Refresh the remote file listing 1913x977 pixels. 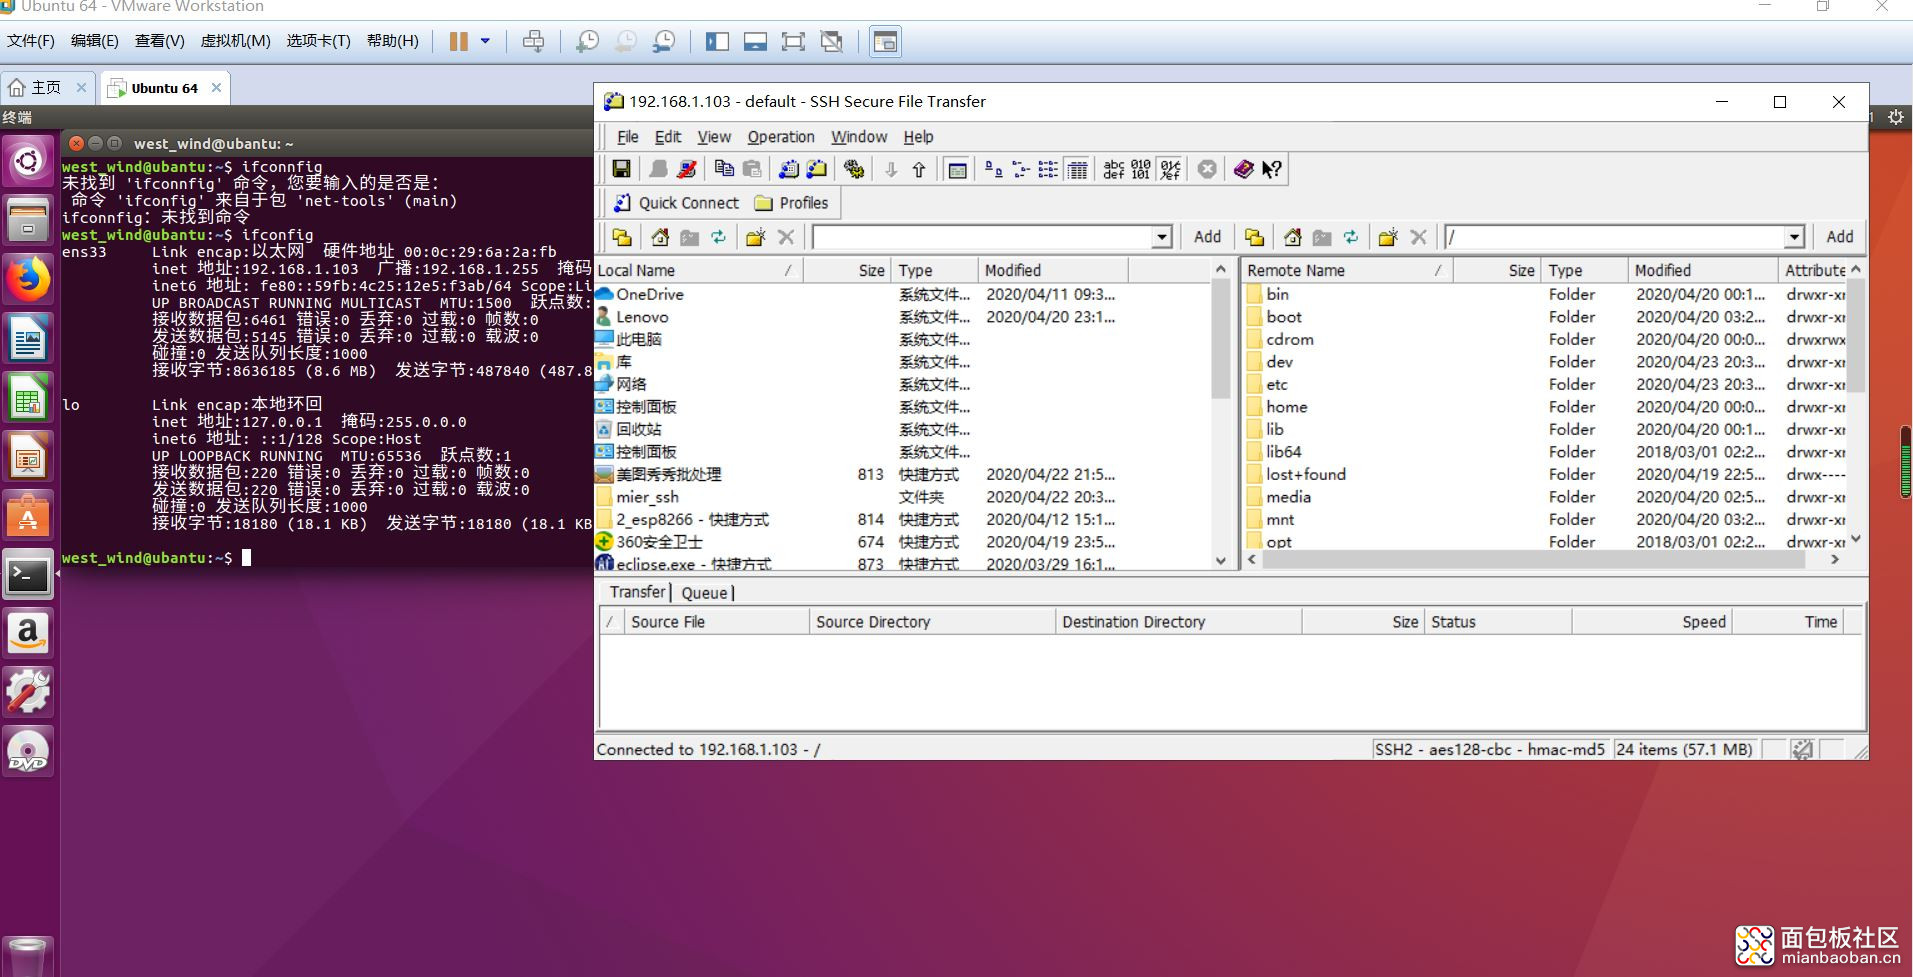(1351, 237)
